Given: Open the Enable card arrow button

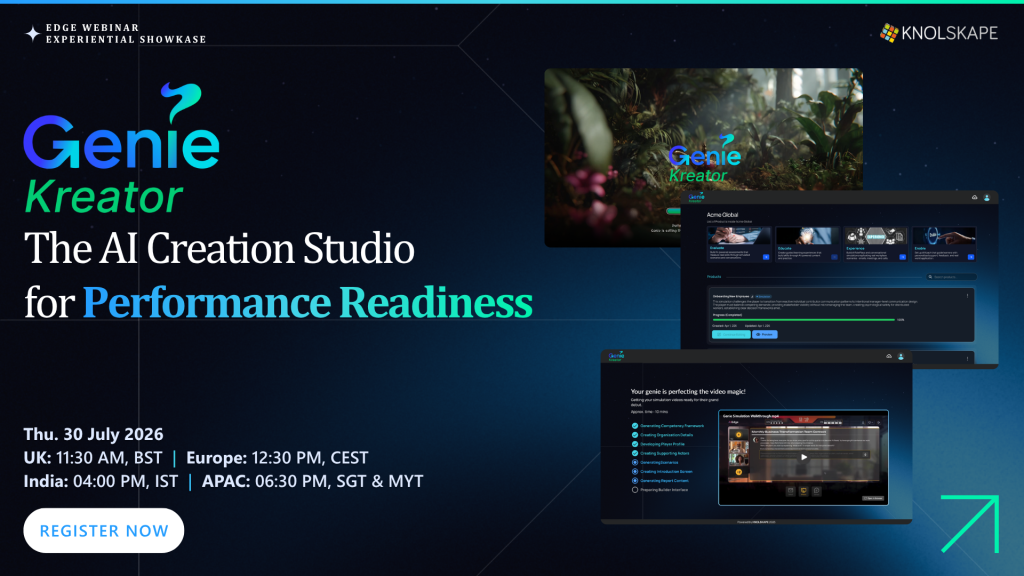Looking at the screenshot, I should tap(971, 257).
